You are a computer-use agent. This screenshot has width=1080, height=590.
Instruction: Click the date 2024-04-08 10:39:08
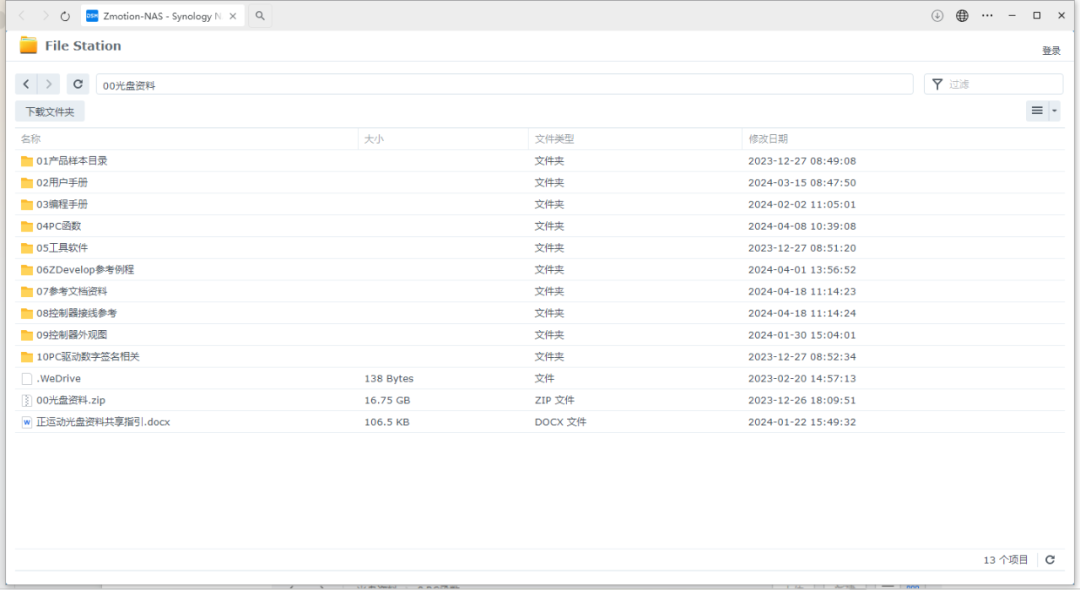pyautogui.click(x=802, y=226)
